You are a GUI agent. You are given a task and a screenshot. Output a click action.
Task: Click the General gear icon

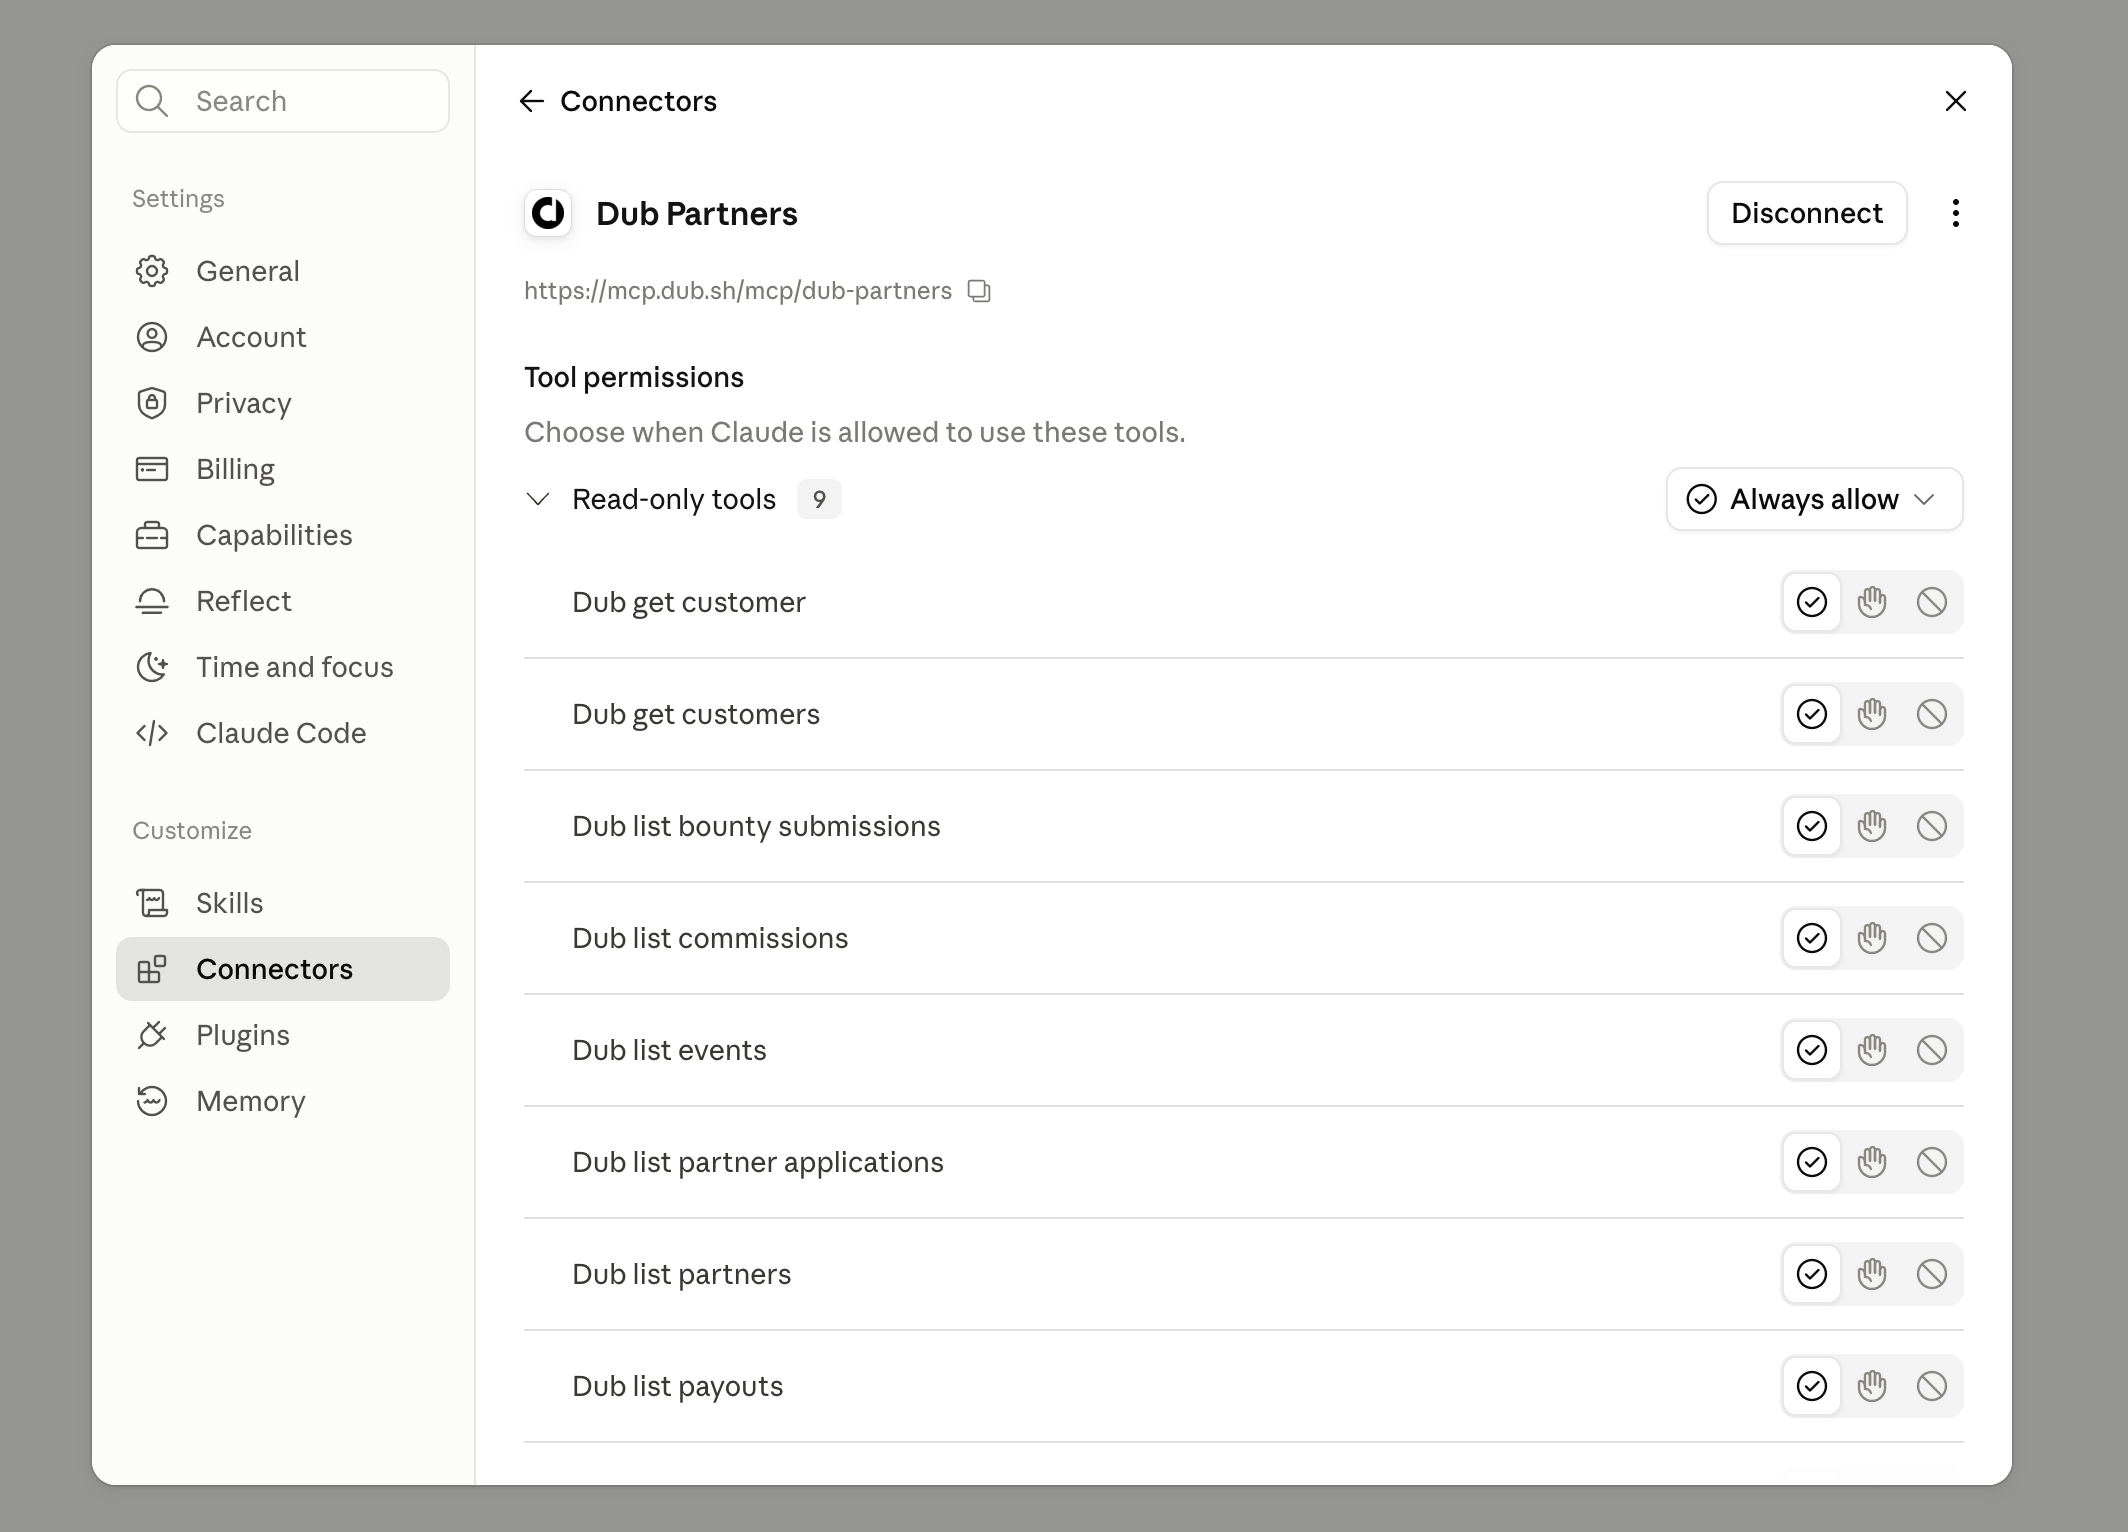(x=152, y=271)
